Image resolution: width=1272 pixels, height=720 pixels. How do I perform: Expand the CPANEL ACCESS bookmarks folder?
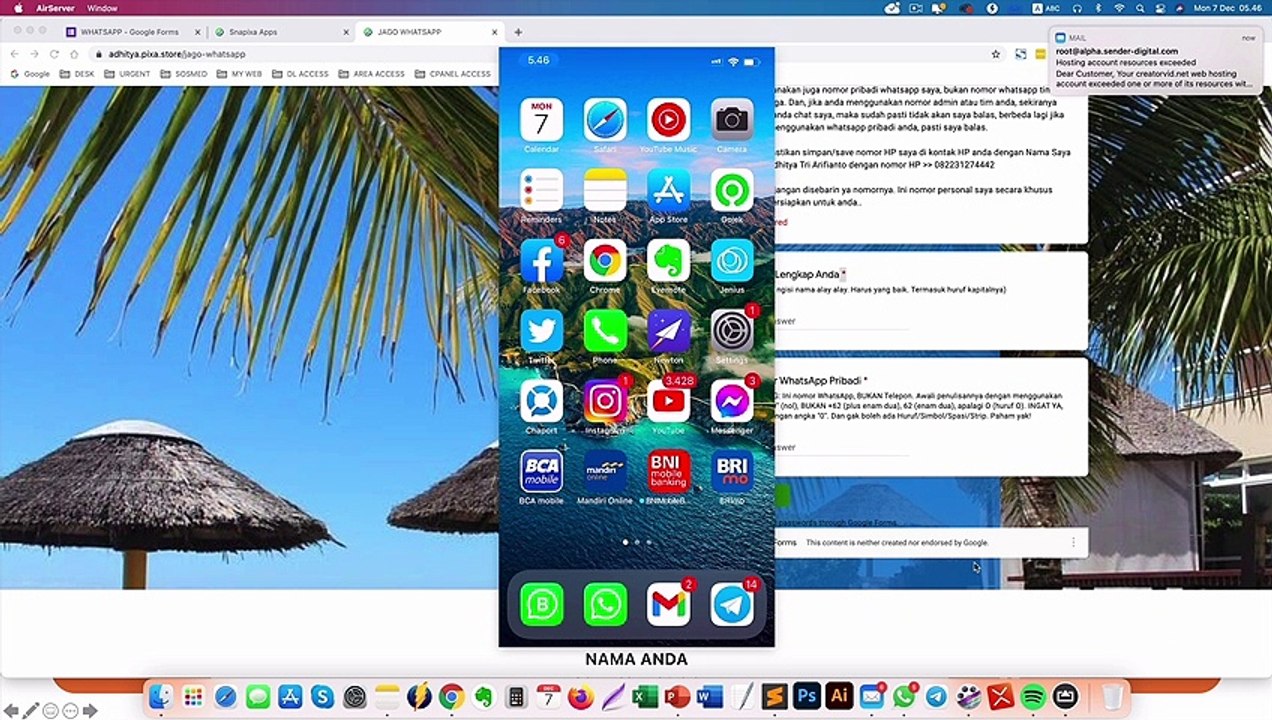pyautogui.click(x=453, y=74)
